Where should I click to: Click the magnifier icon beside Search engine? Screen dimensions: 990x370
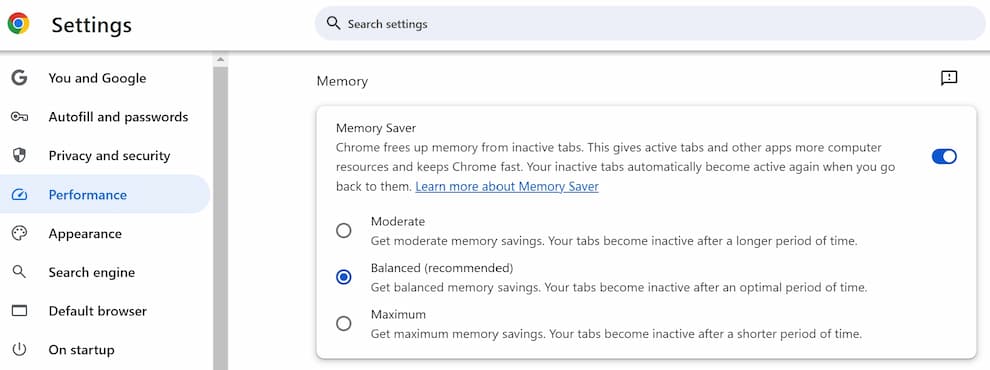coord(20,272)
